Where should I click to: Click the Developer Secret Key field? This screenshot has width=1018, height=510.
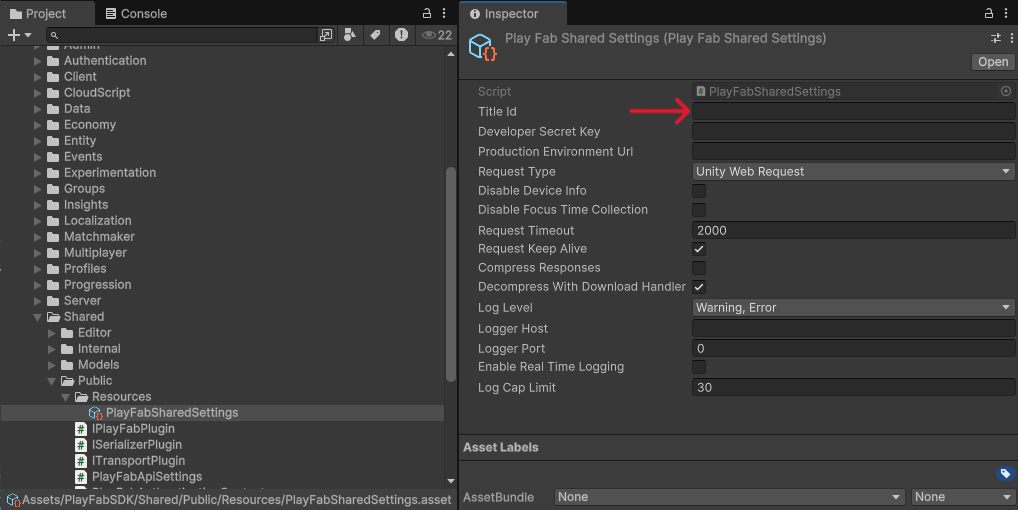(x=853, y=132)
